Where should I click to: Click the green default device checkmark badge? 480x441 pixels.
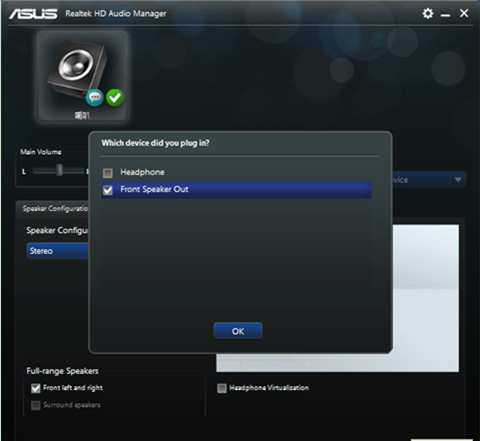115,98
